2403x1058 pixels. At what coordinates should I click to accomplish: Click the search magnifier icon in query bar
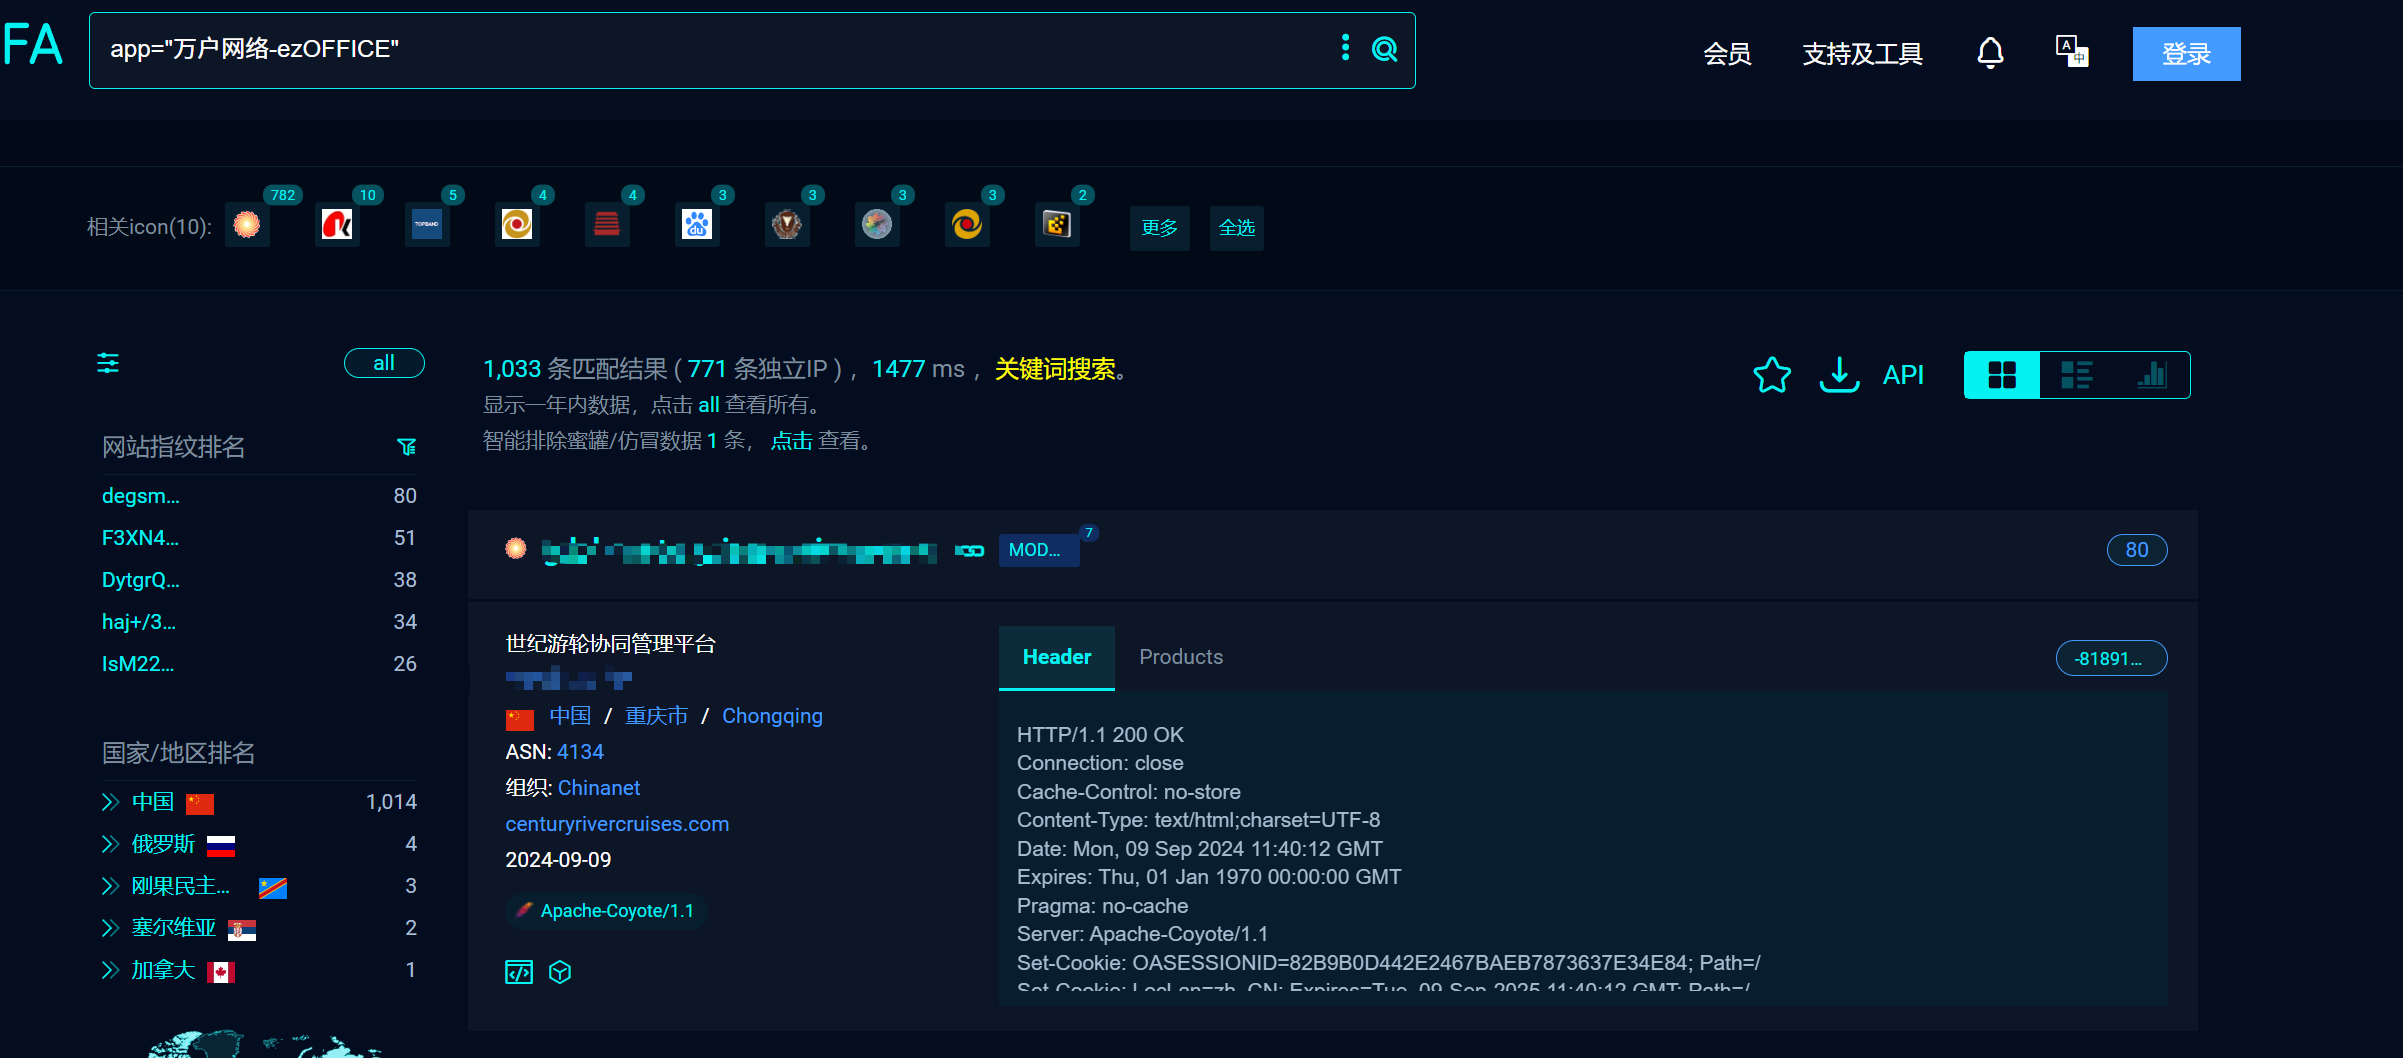coord(1384,49)
